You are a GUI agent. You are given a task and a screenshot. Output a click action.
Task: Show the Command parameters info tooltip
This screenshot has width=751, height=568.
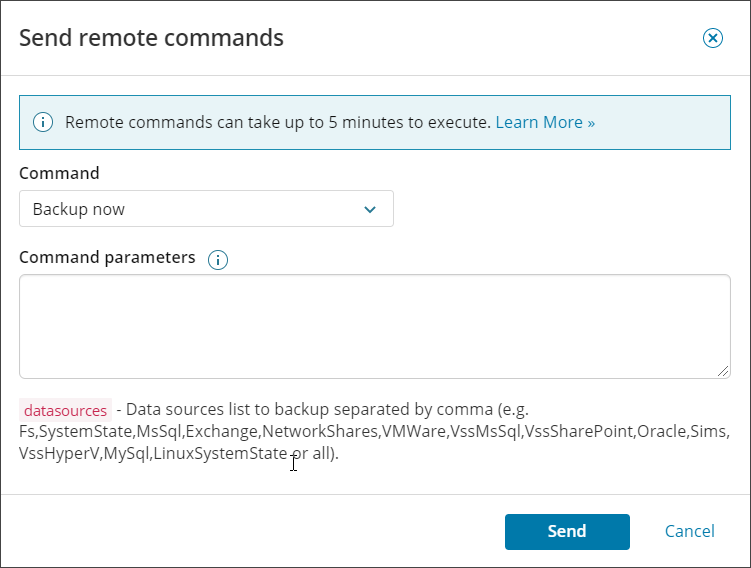point(218,260)
